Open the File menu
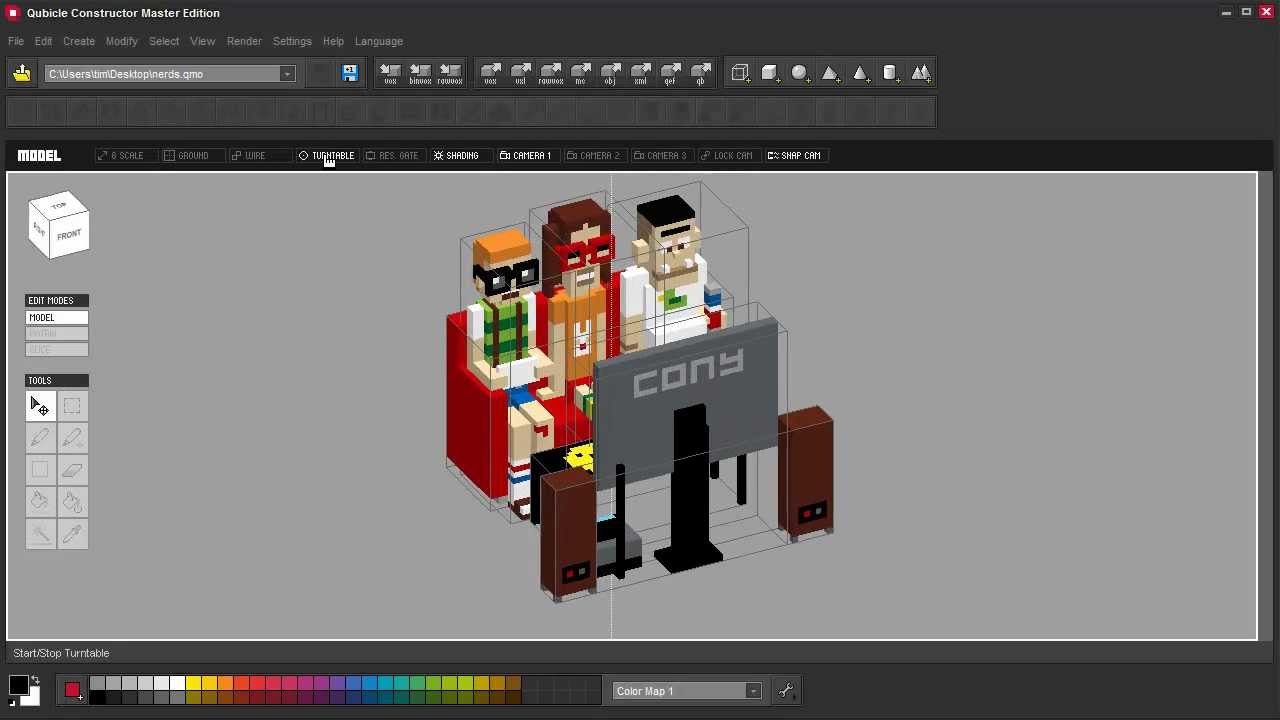 16,41
